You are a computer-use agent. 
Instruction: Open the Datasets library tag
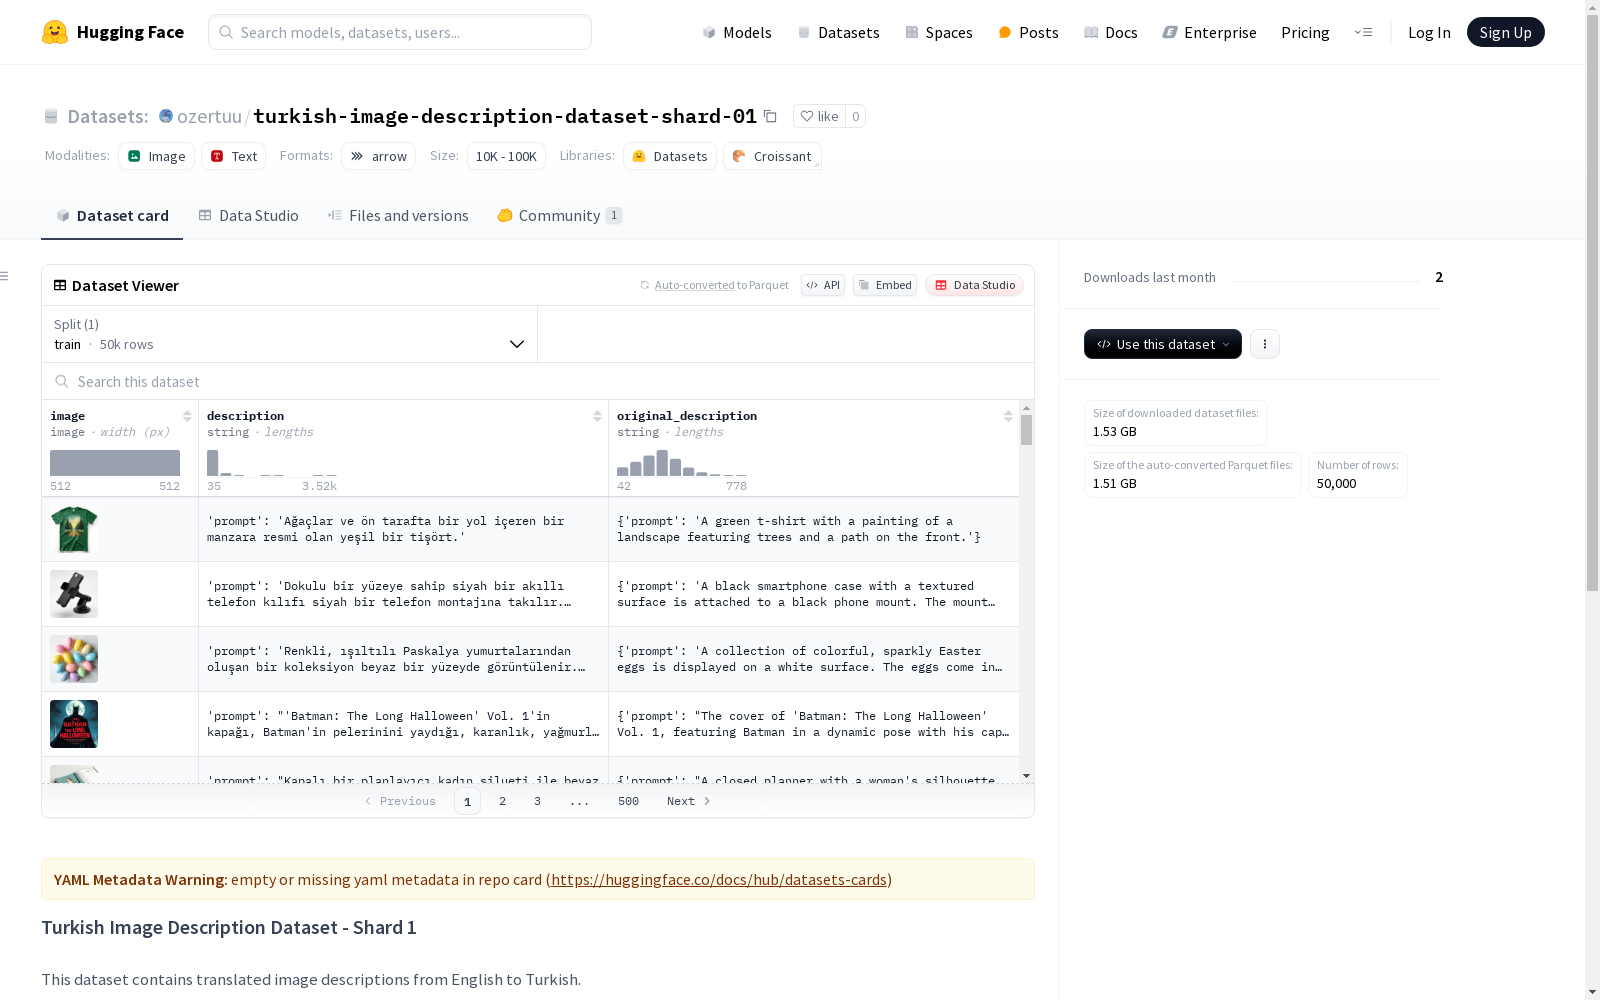pos(670,156)
